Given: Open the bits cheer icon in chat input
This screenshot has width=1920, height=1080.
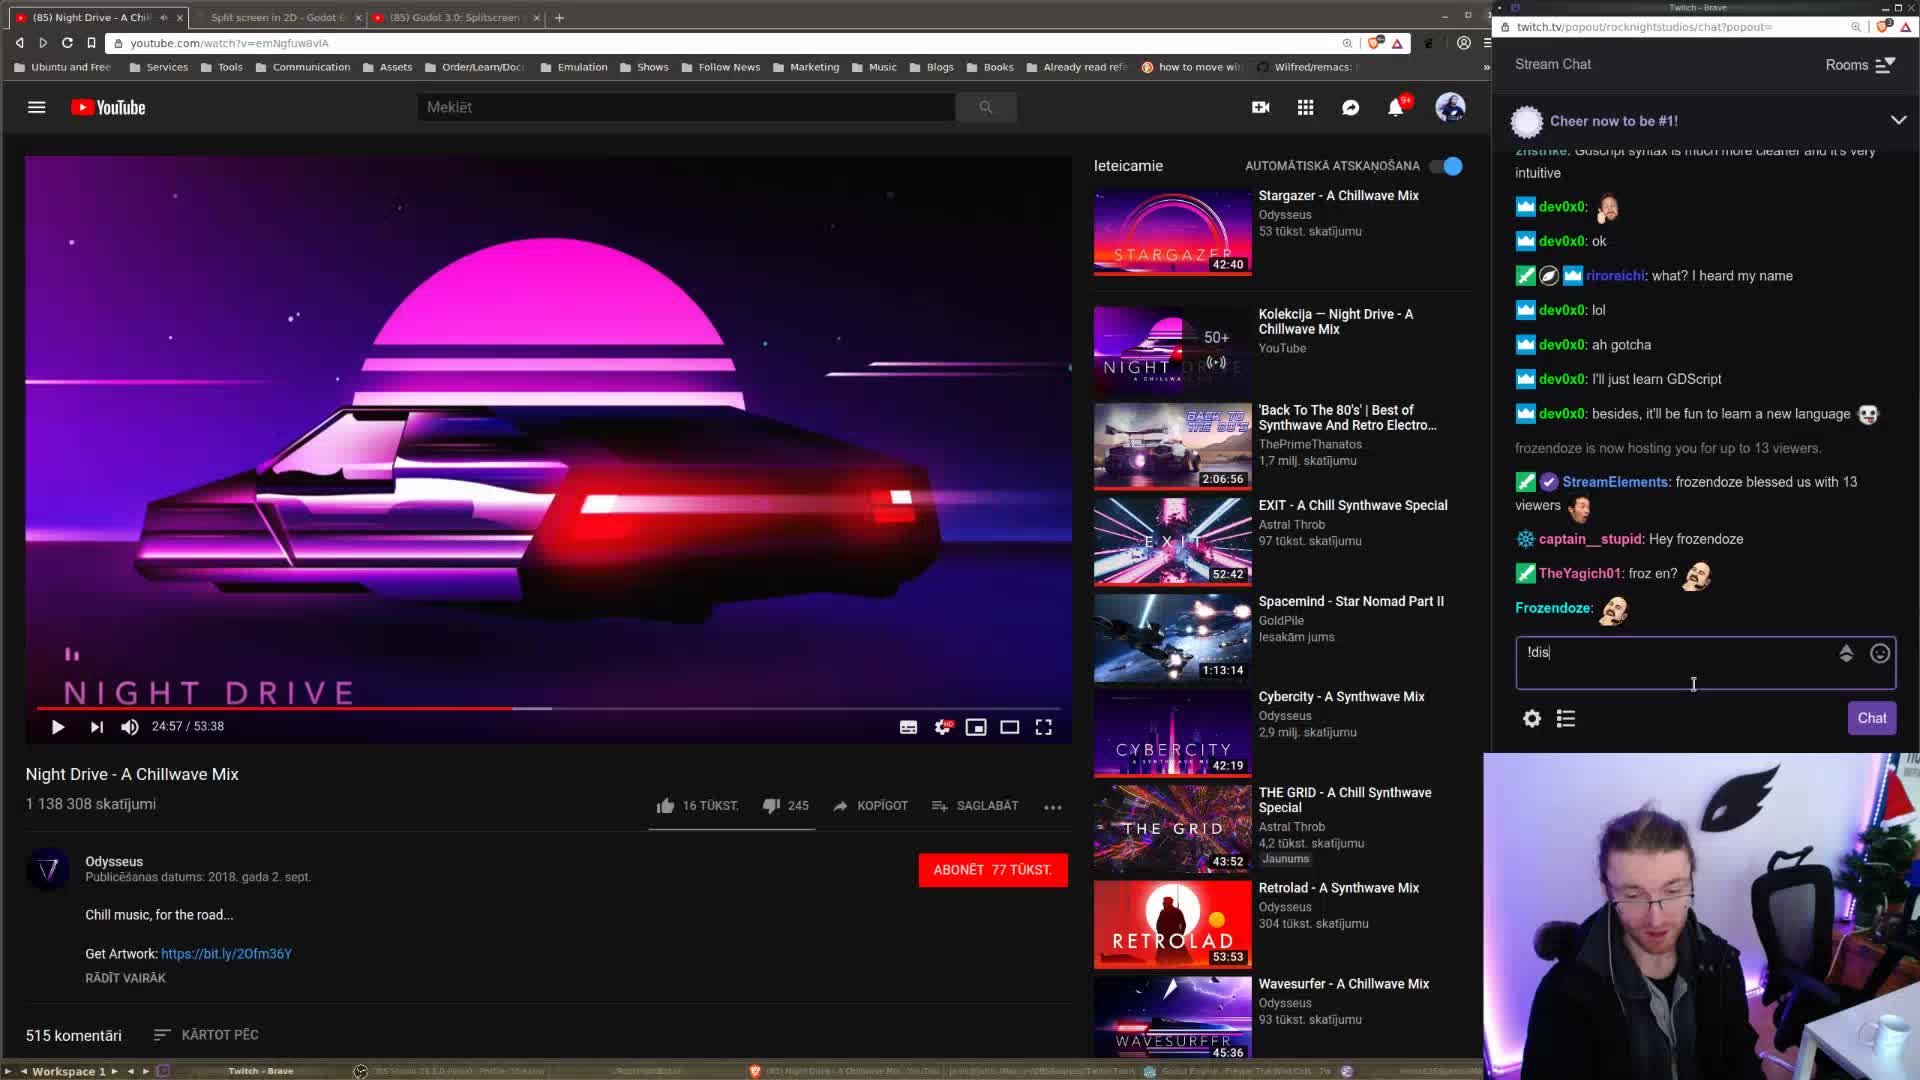Looking at the screenshot, I should click(1846, 653).
